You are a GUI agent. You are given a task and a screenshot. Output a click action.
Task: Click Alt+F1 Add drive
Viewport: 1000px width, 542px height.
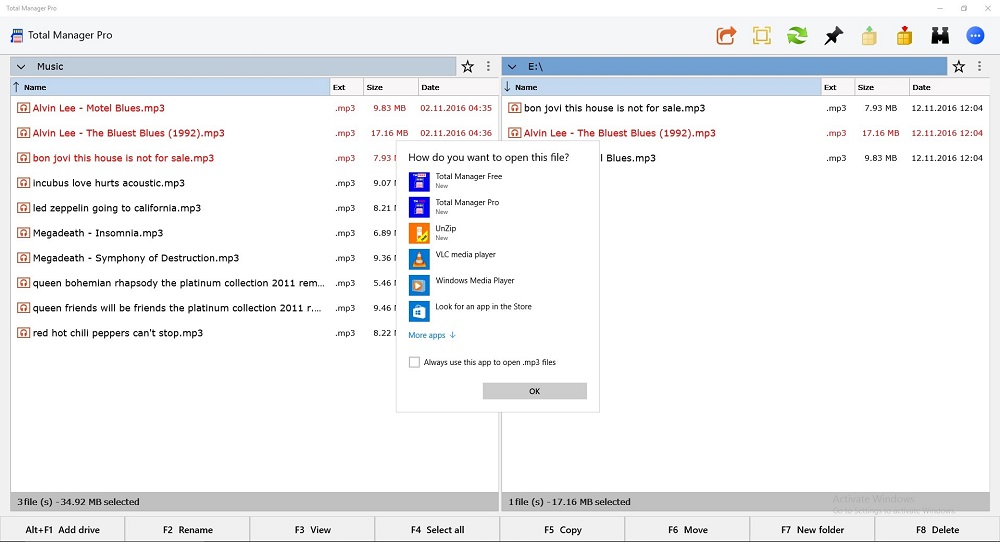click(x=62, y=530)
